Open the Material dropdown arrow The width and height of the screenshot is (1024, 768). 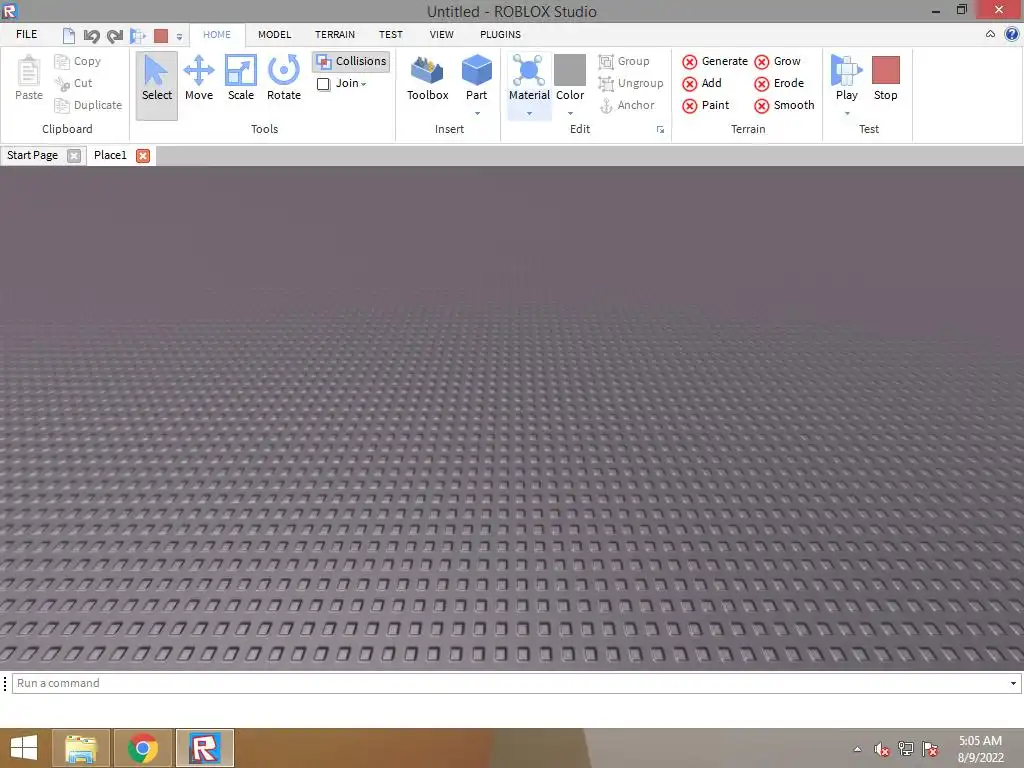529,114
